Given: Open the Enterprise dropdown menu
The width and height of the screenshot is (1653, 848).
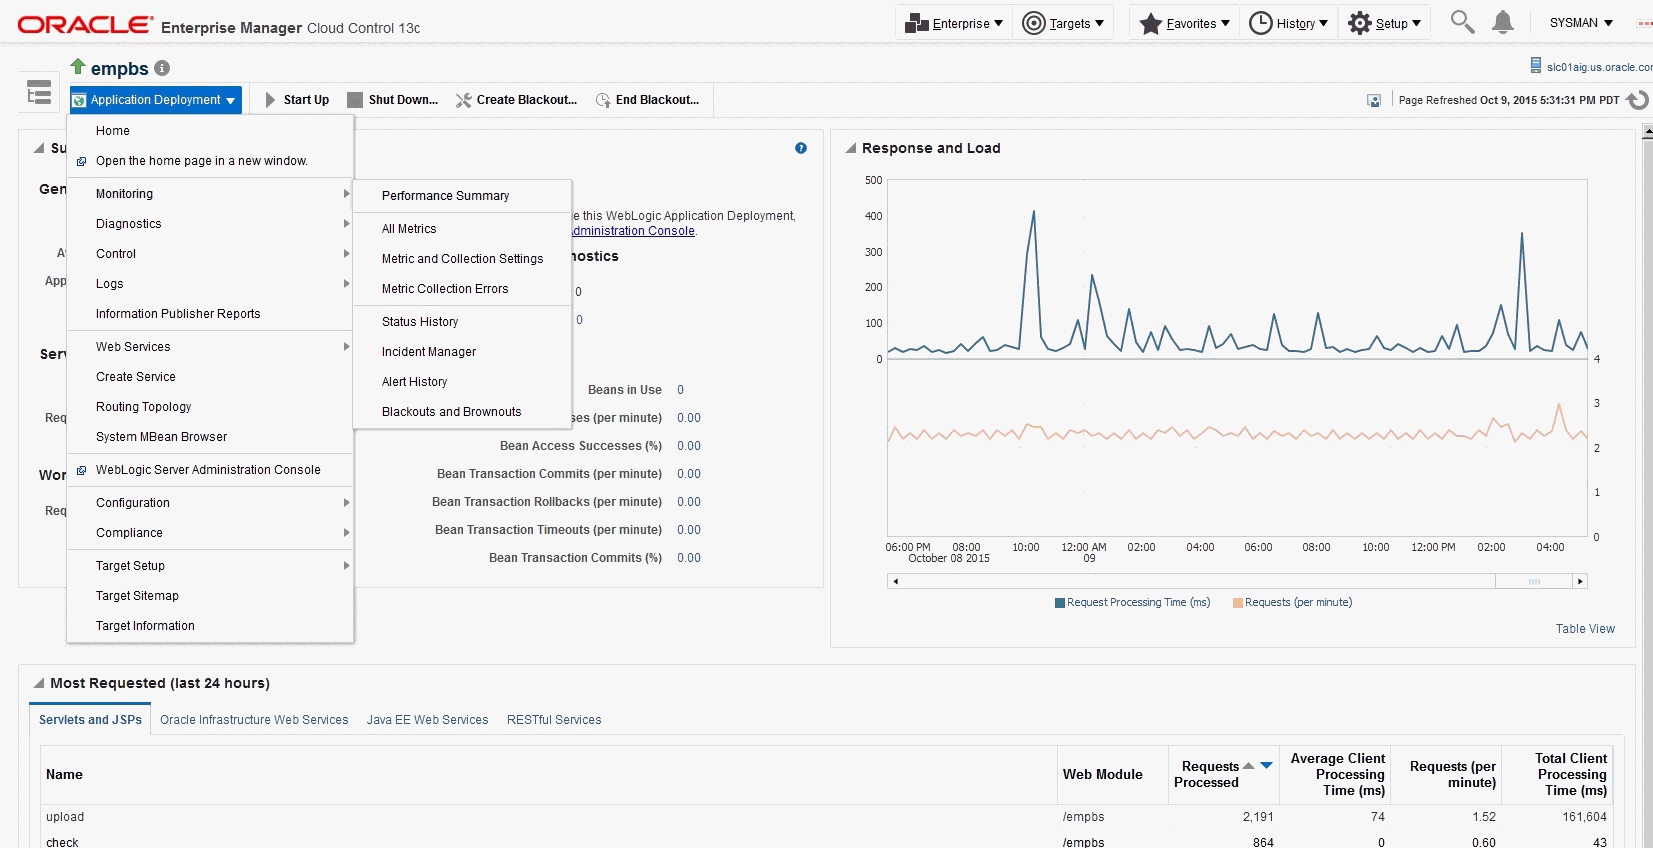Looking at the screenshot, I should pyautogui.click(x=954, y=23).
